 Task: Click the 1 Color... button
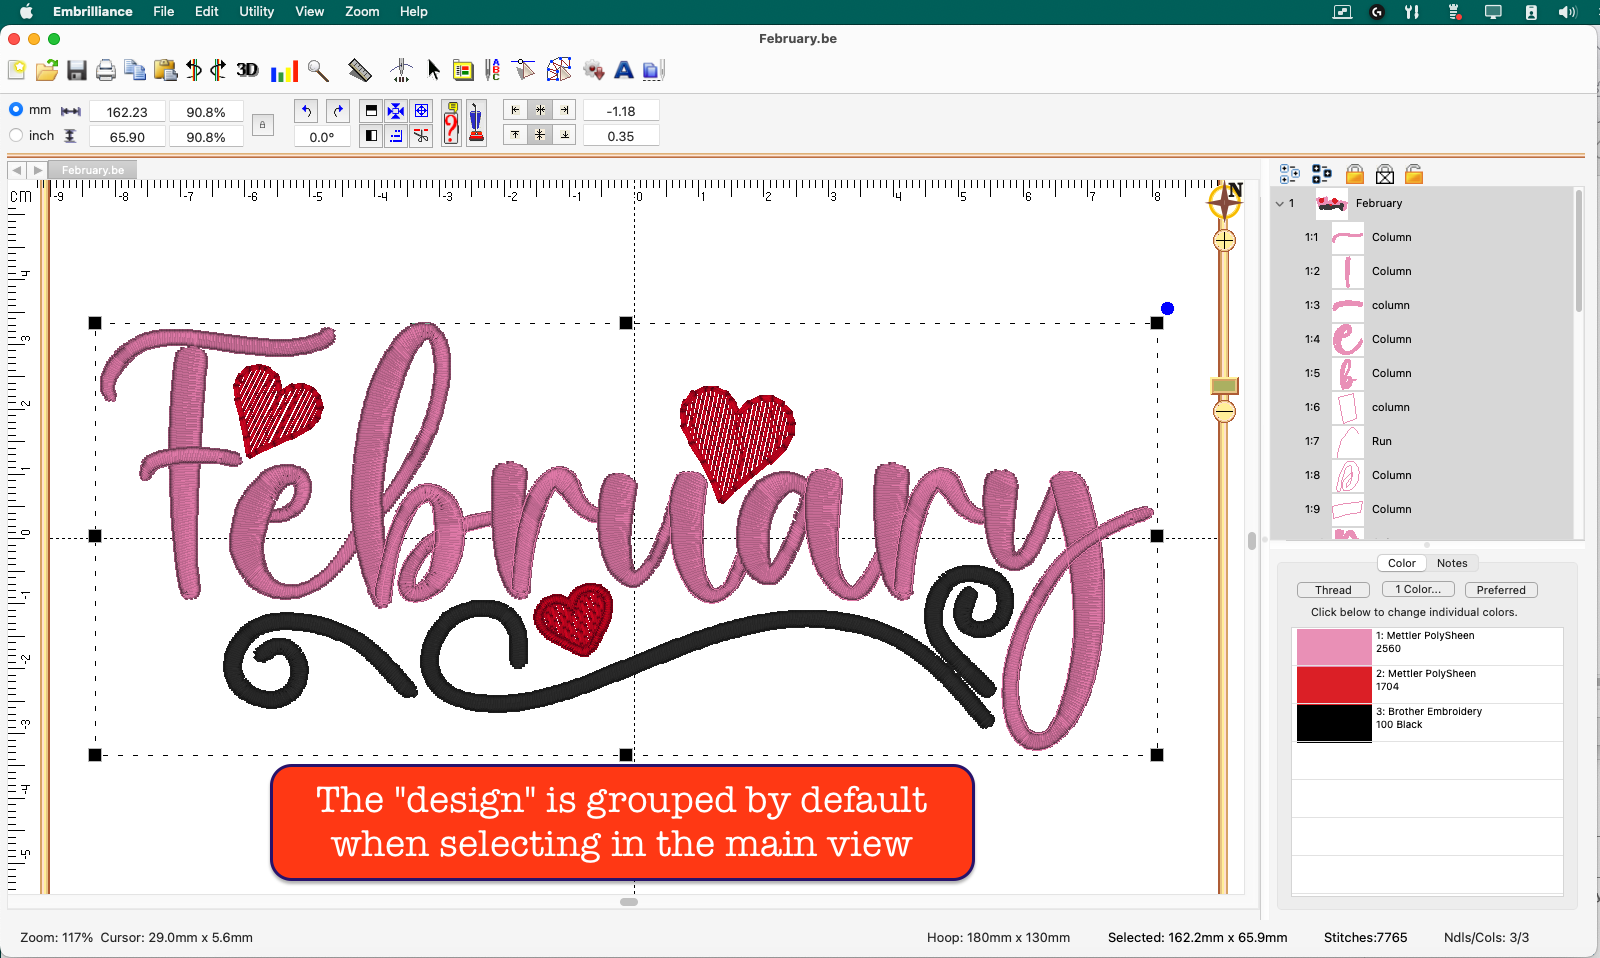[x=1417, y=589]
